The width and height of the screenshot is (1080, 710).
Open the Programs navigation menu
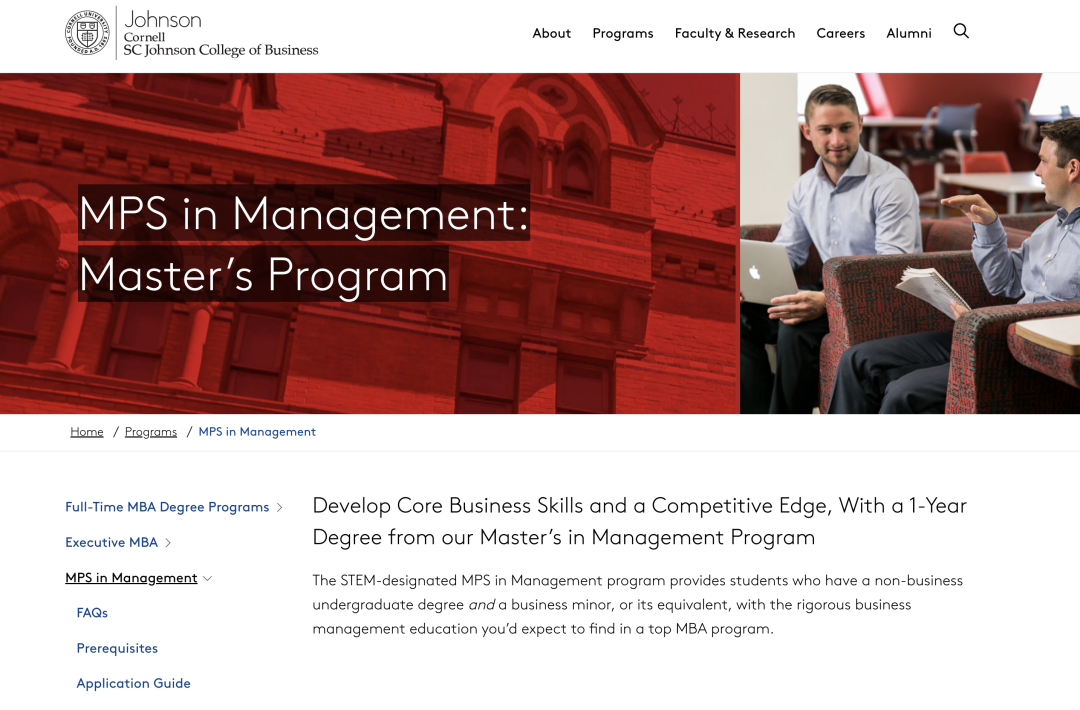(623, 33)
